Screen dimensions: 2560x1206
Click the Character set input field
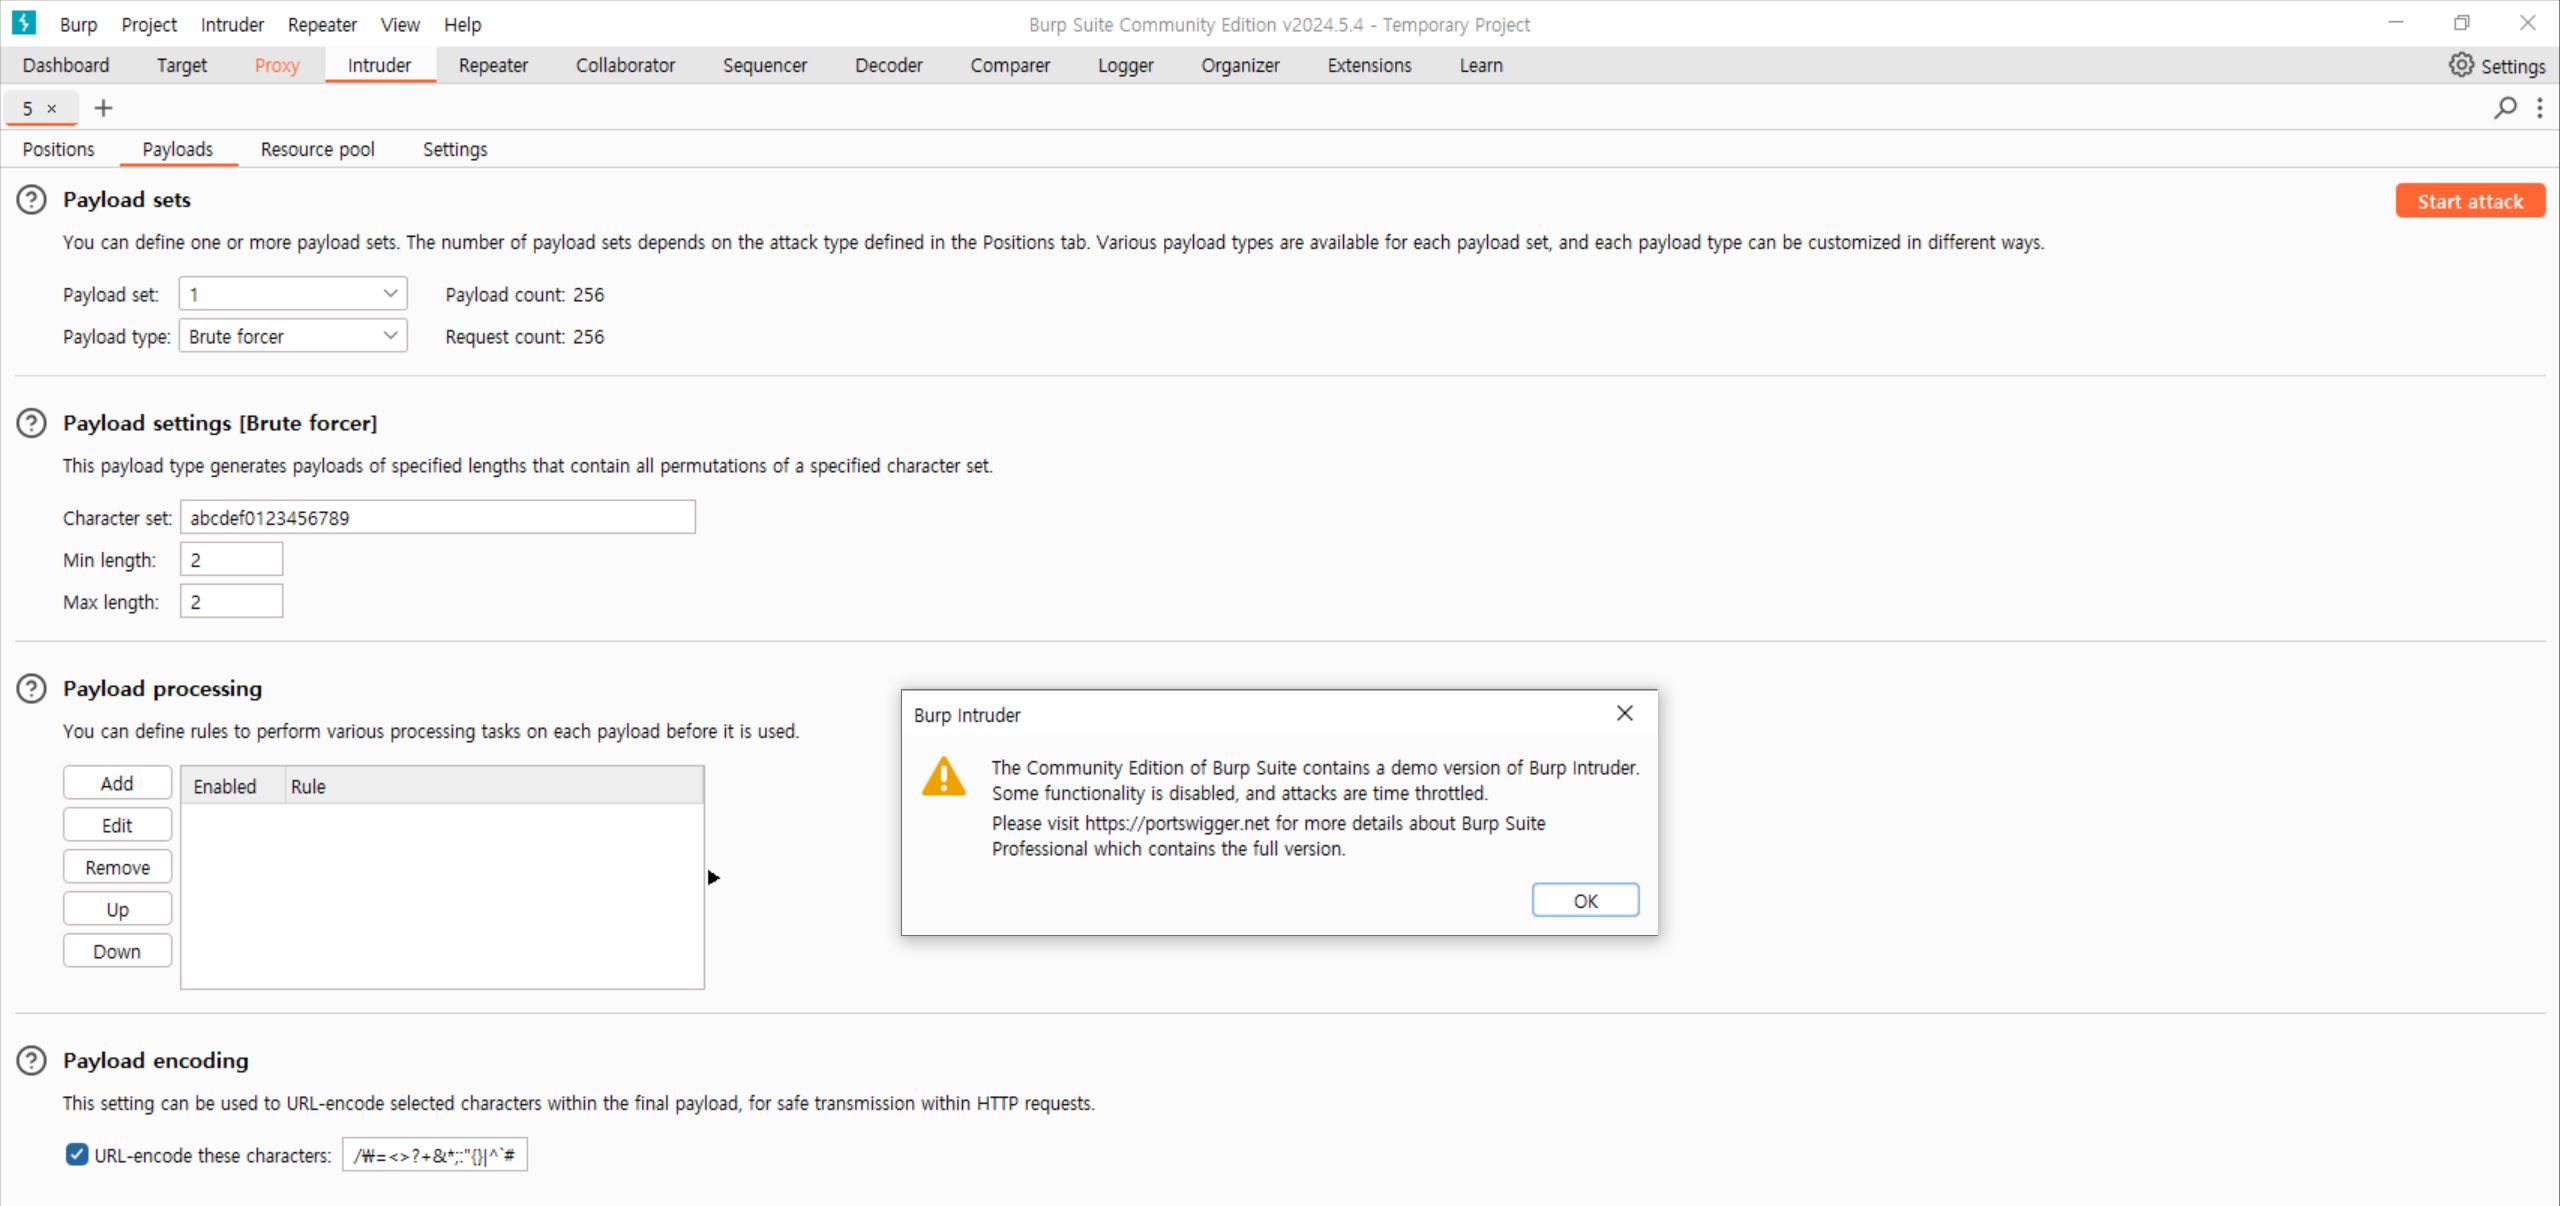(x=437, y=518)
